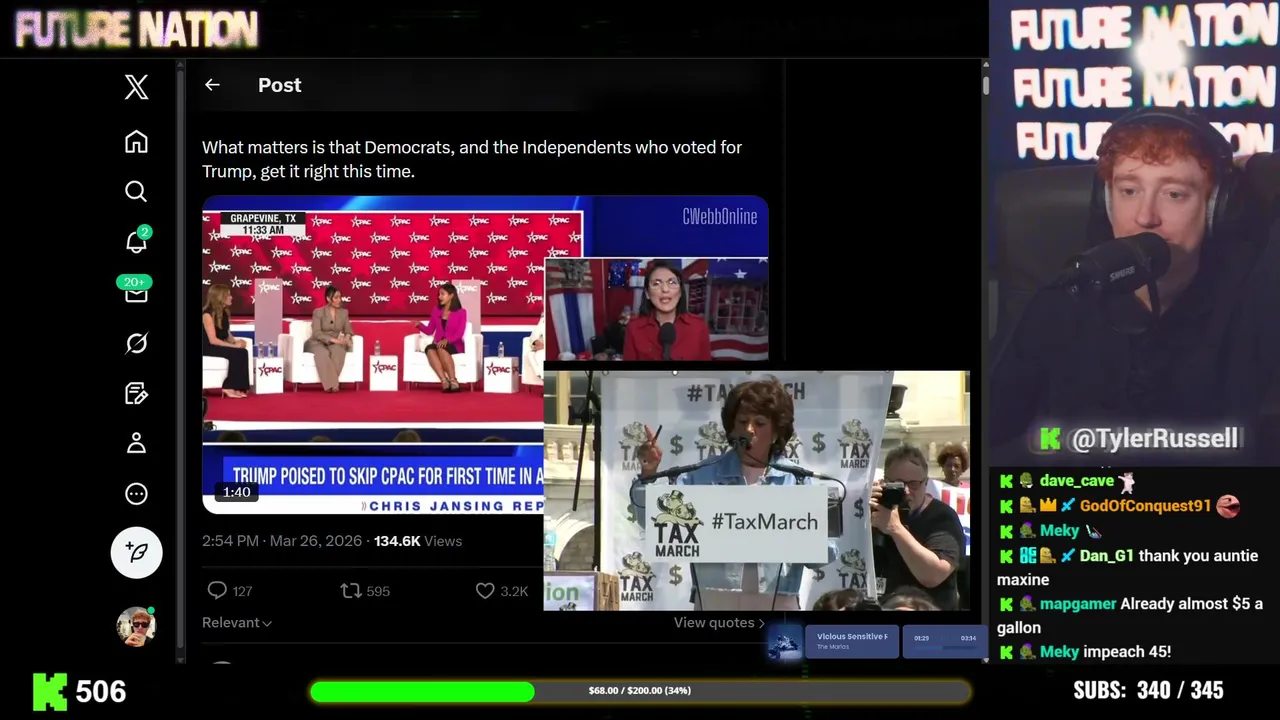
Task: Expand the Relevant replies sort dropdown
Action: pyautogui.click(x=237, y=622)
